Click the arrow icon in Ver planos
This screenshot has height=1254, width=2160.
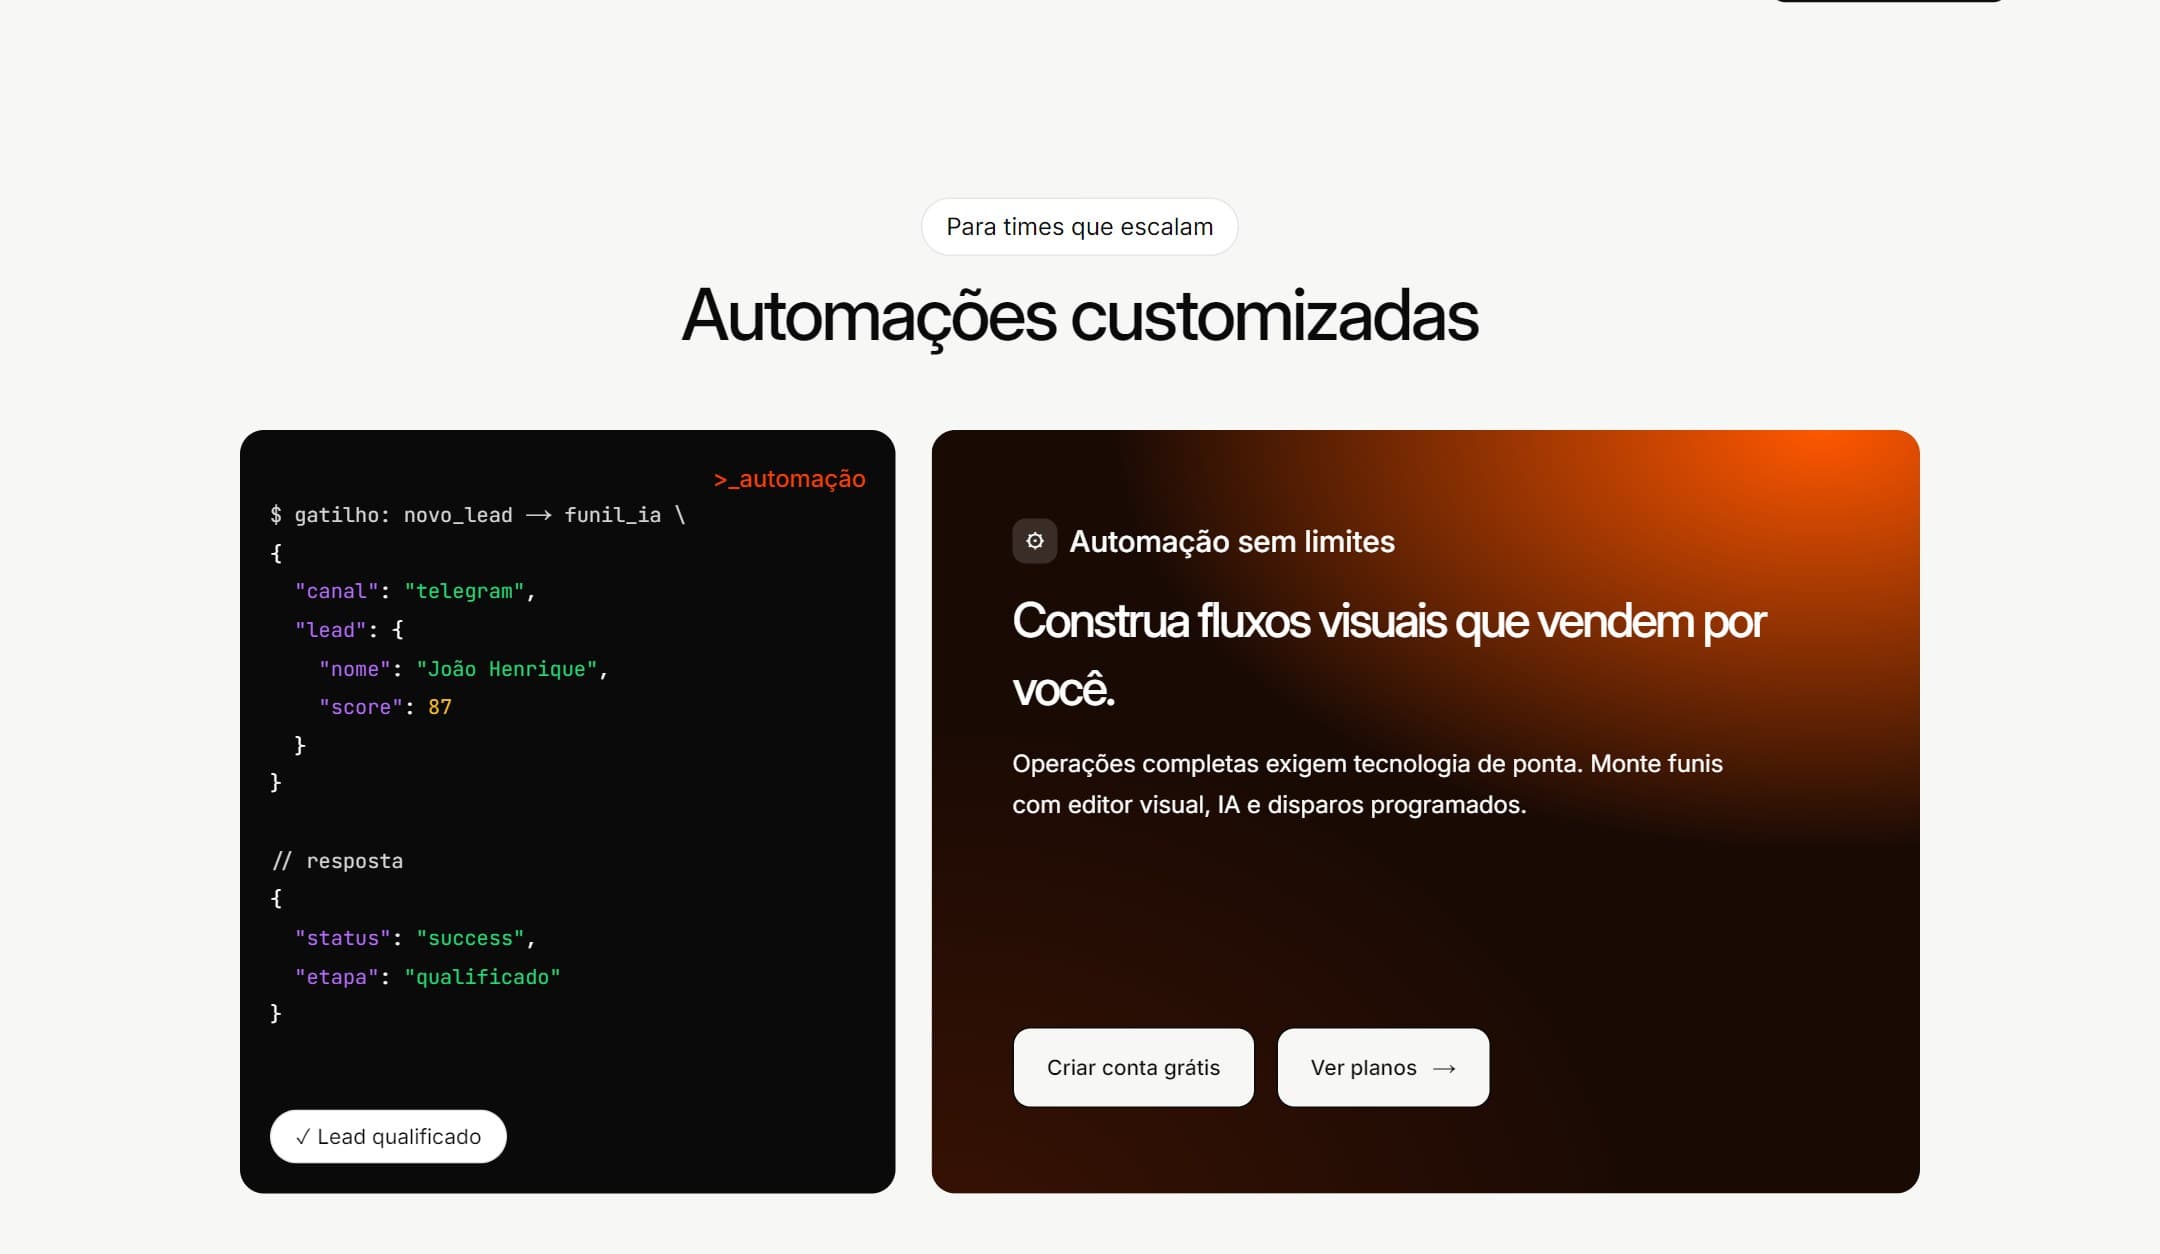[x=1444, y=1068]
